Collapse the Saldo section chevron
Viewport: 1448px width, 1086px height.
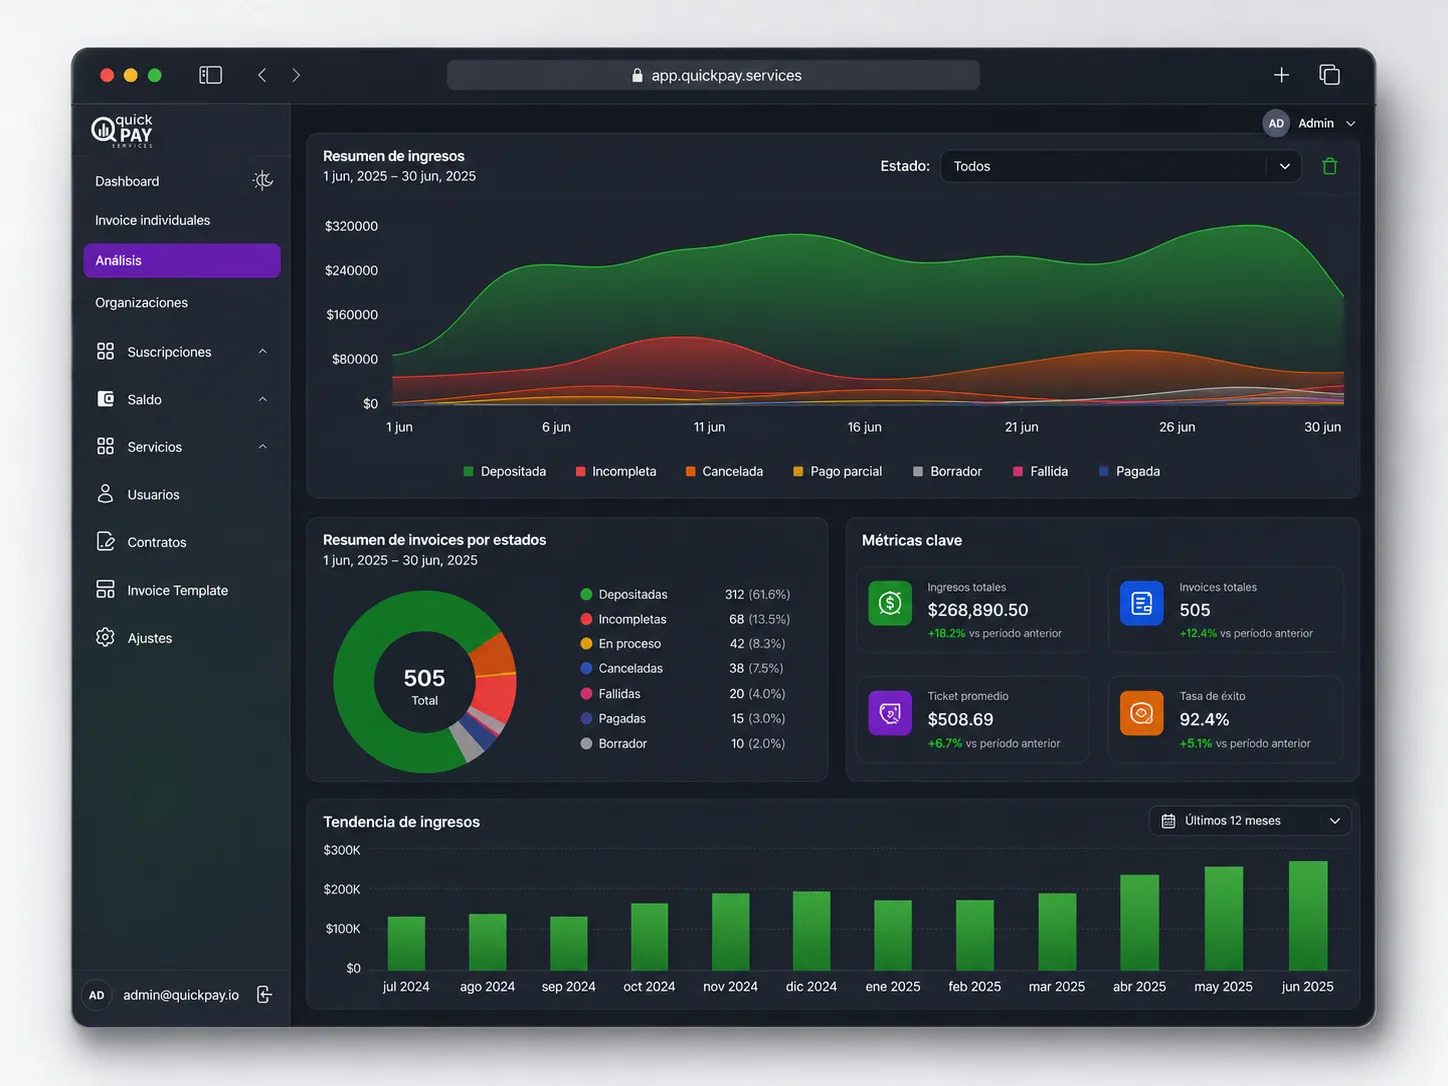tap(263, 399)
